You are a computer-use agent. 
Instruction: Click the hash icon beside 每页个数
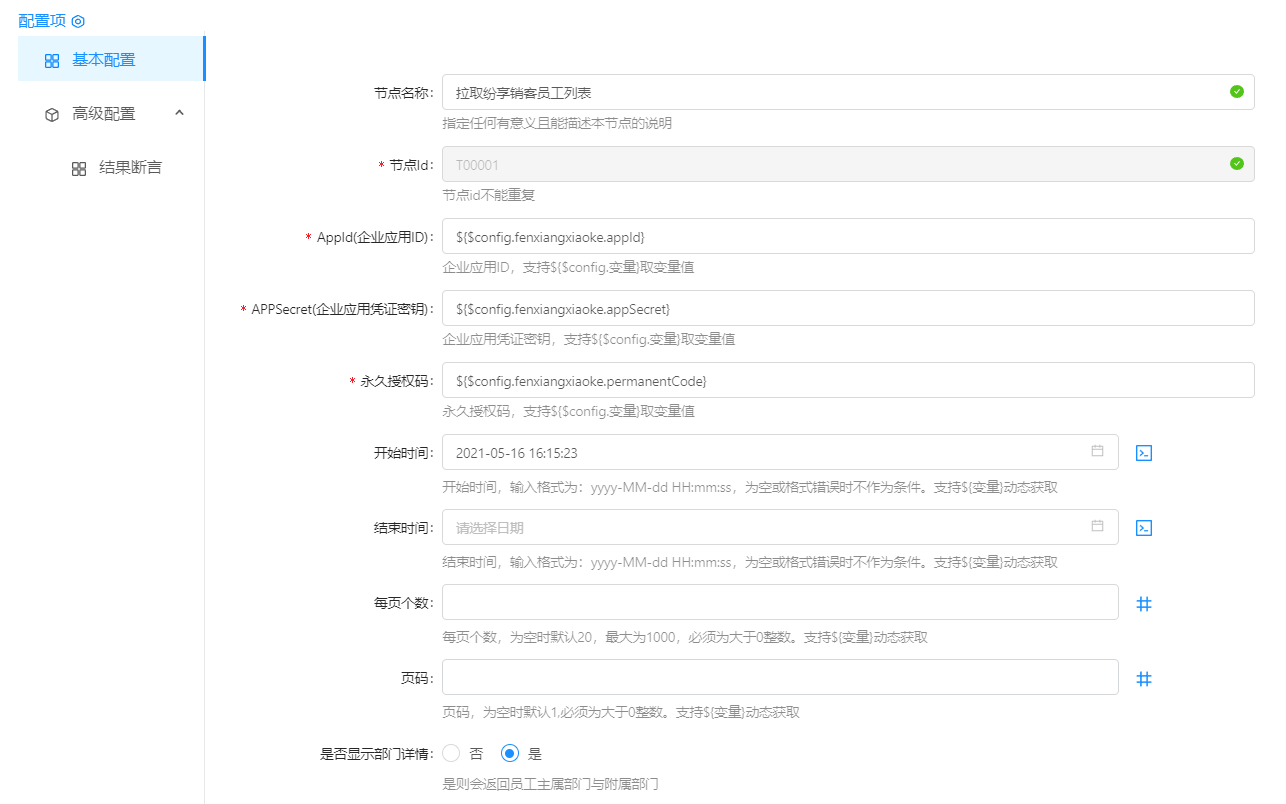pyautogui.click(x=1144, y=604)
